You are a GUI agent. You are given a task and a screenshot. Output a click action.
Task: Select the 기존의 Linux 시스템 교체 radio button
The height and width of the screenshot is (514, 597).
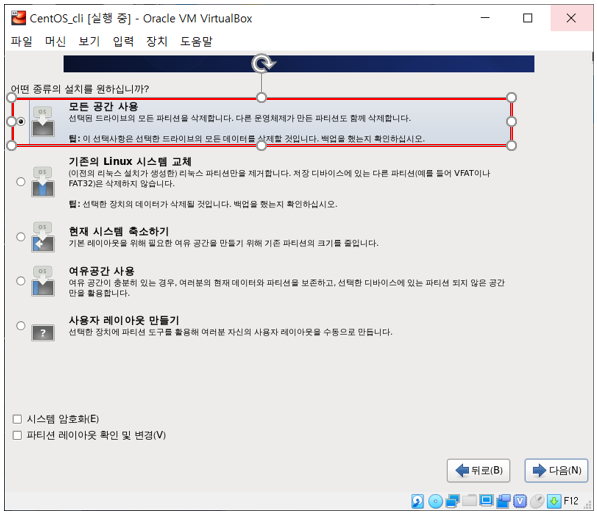point(21,181)
